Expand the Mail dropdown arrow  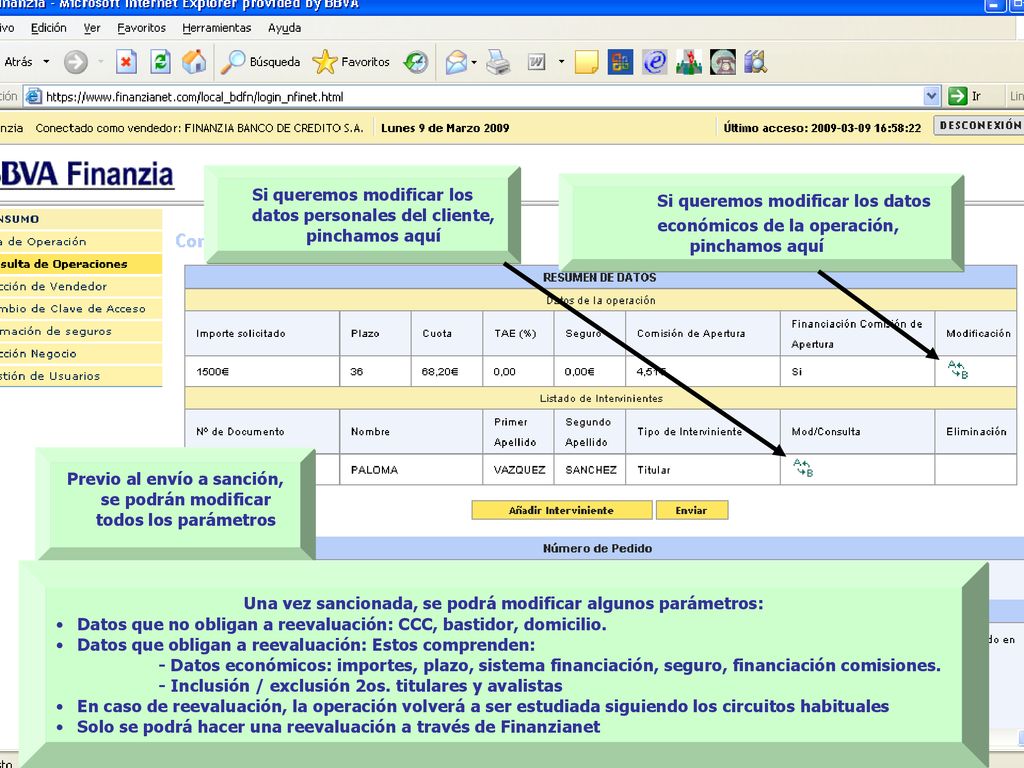tap(474, 62)
